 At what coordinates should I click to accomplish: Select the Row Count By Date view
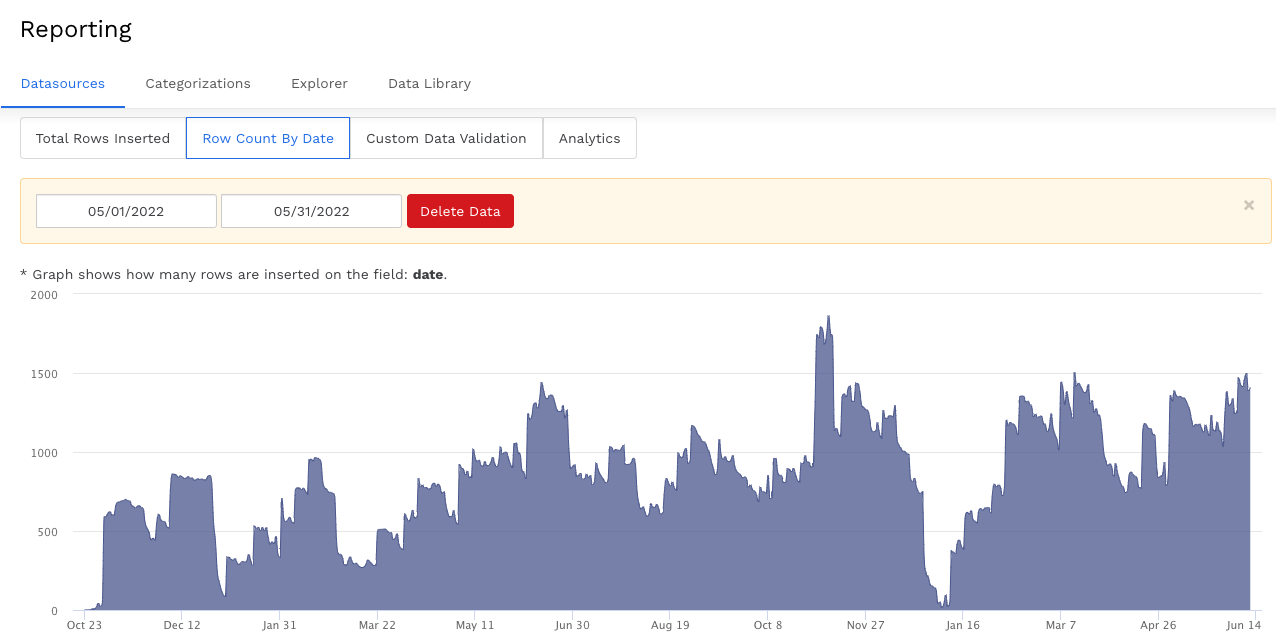point(268,139)
